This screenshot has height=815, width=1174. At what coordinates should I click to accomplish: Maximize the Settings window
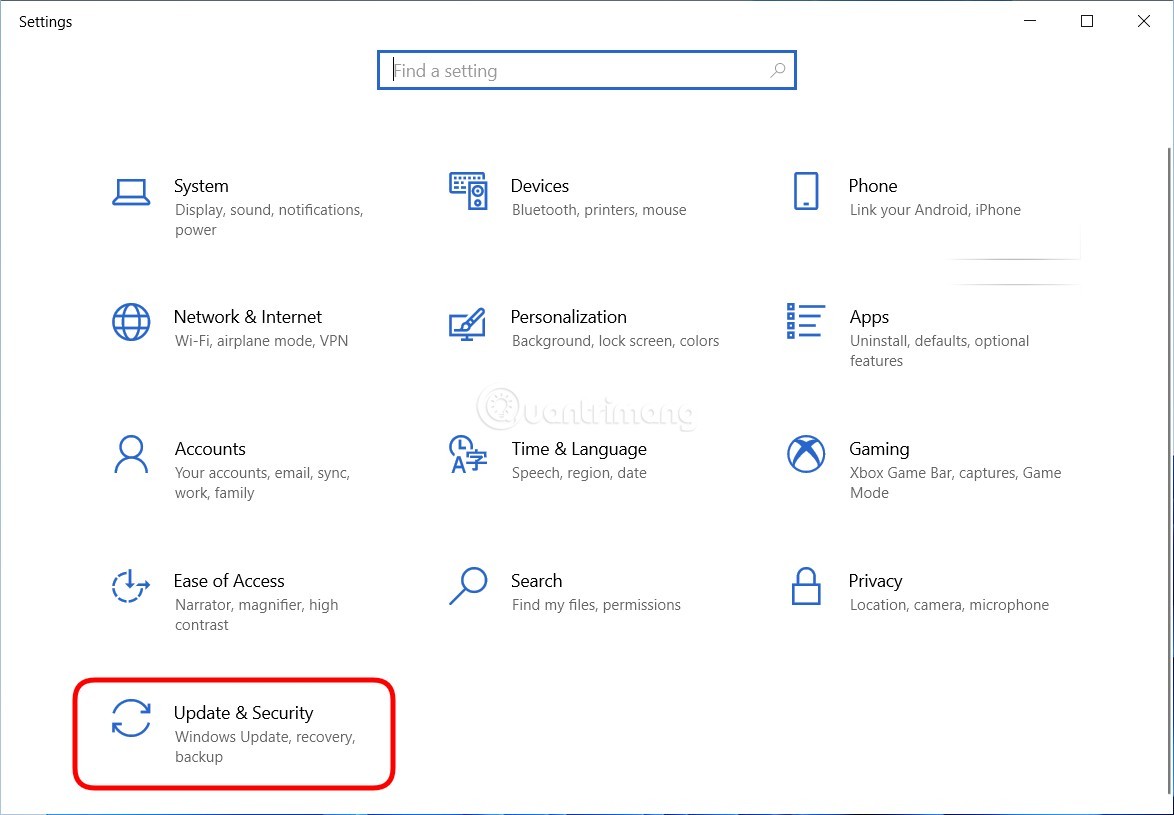[1087, 21]
